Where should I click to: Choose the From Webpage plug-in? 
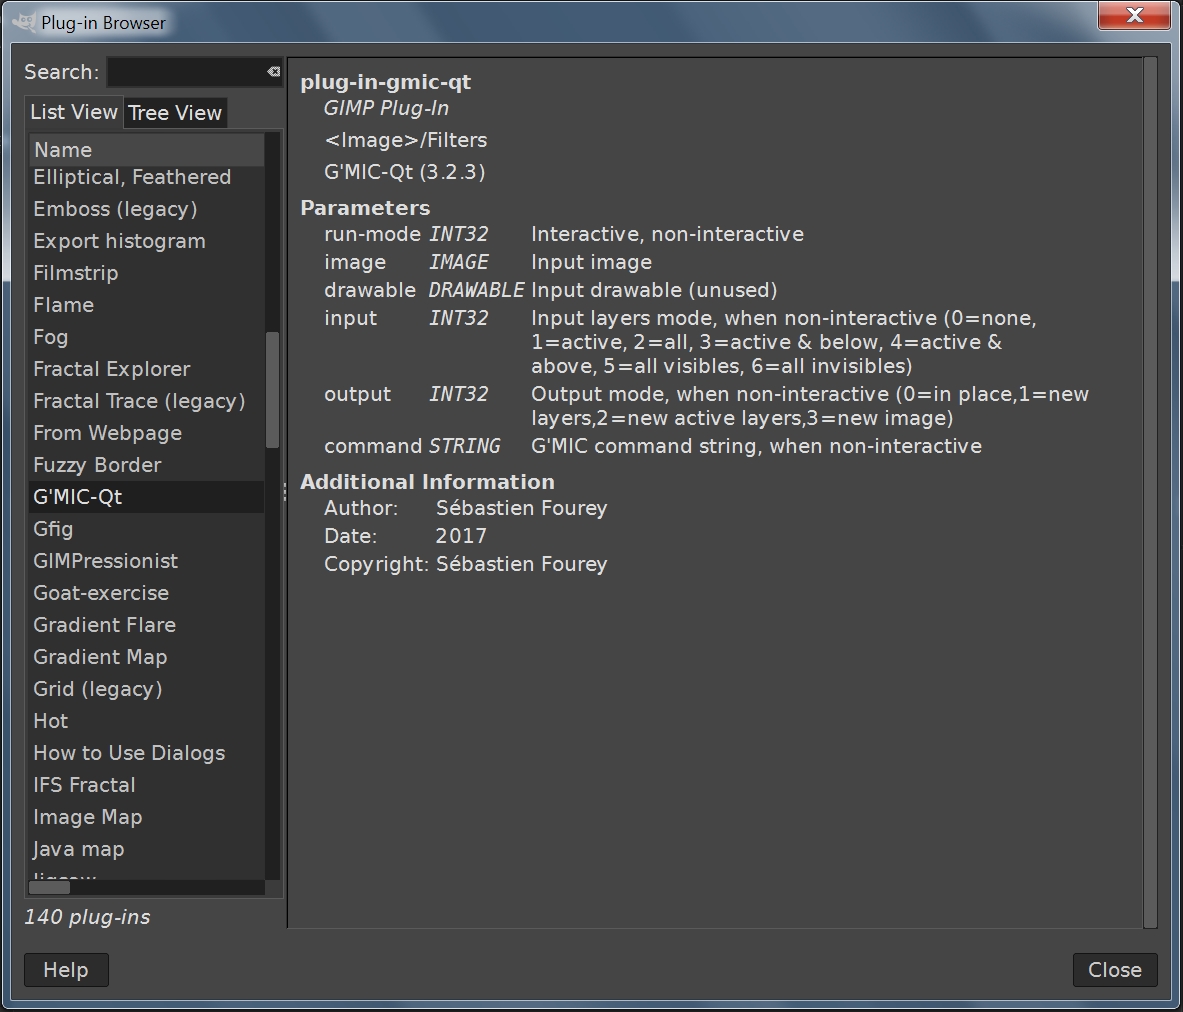tap(147, 433)
